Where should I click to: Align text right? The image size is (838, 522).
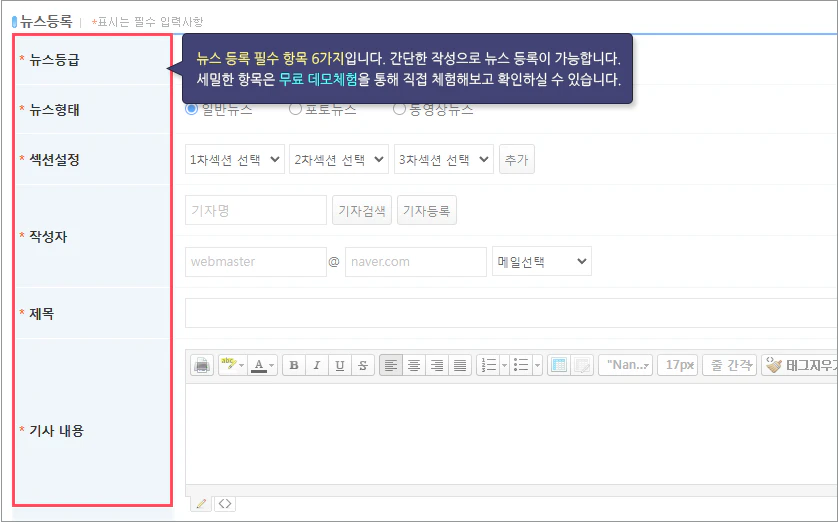[x=437, y=365]
